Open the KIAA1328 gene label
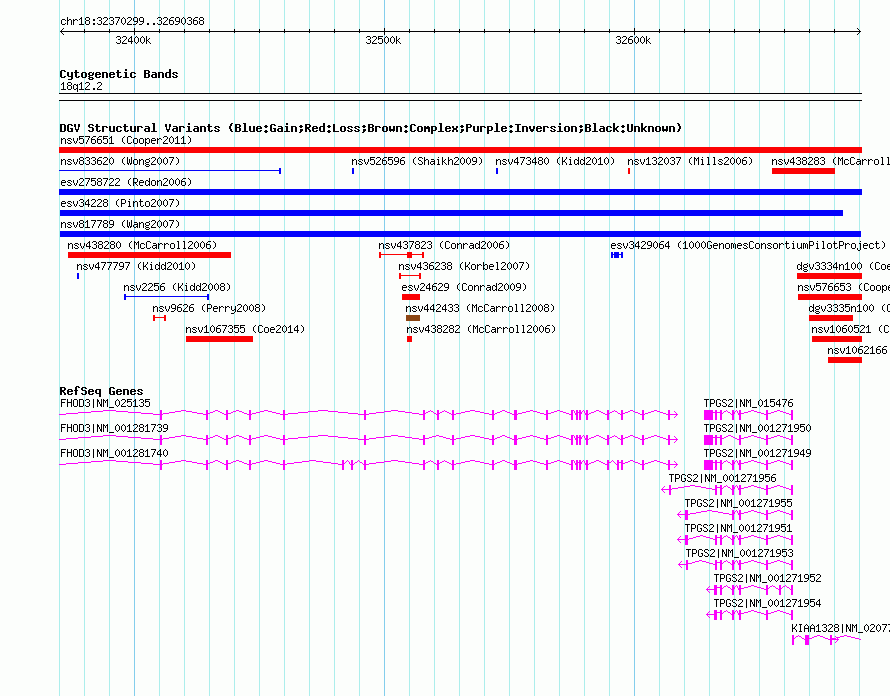This screenshot has height=696, width=890. [840, 628]
